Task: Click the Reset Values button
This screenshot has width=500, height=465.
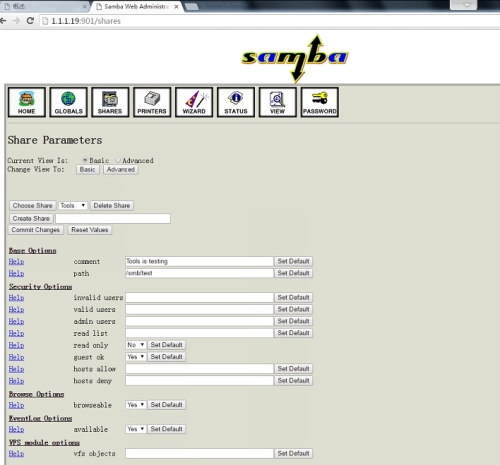Action: [x=90, y=230]
